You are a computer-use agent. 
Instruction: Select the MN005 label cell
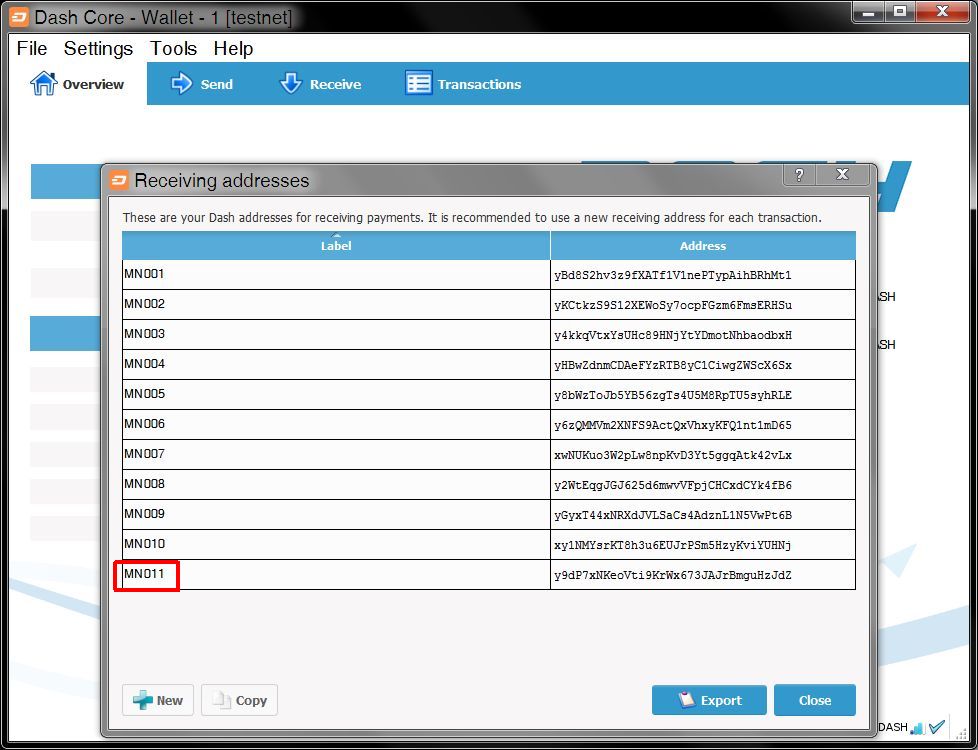(x=336, y=394)
